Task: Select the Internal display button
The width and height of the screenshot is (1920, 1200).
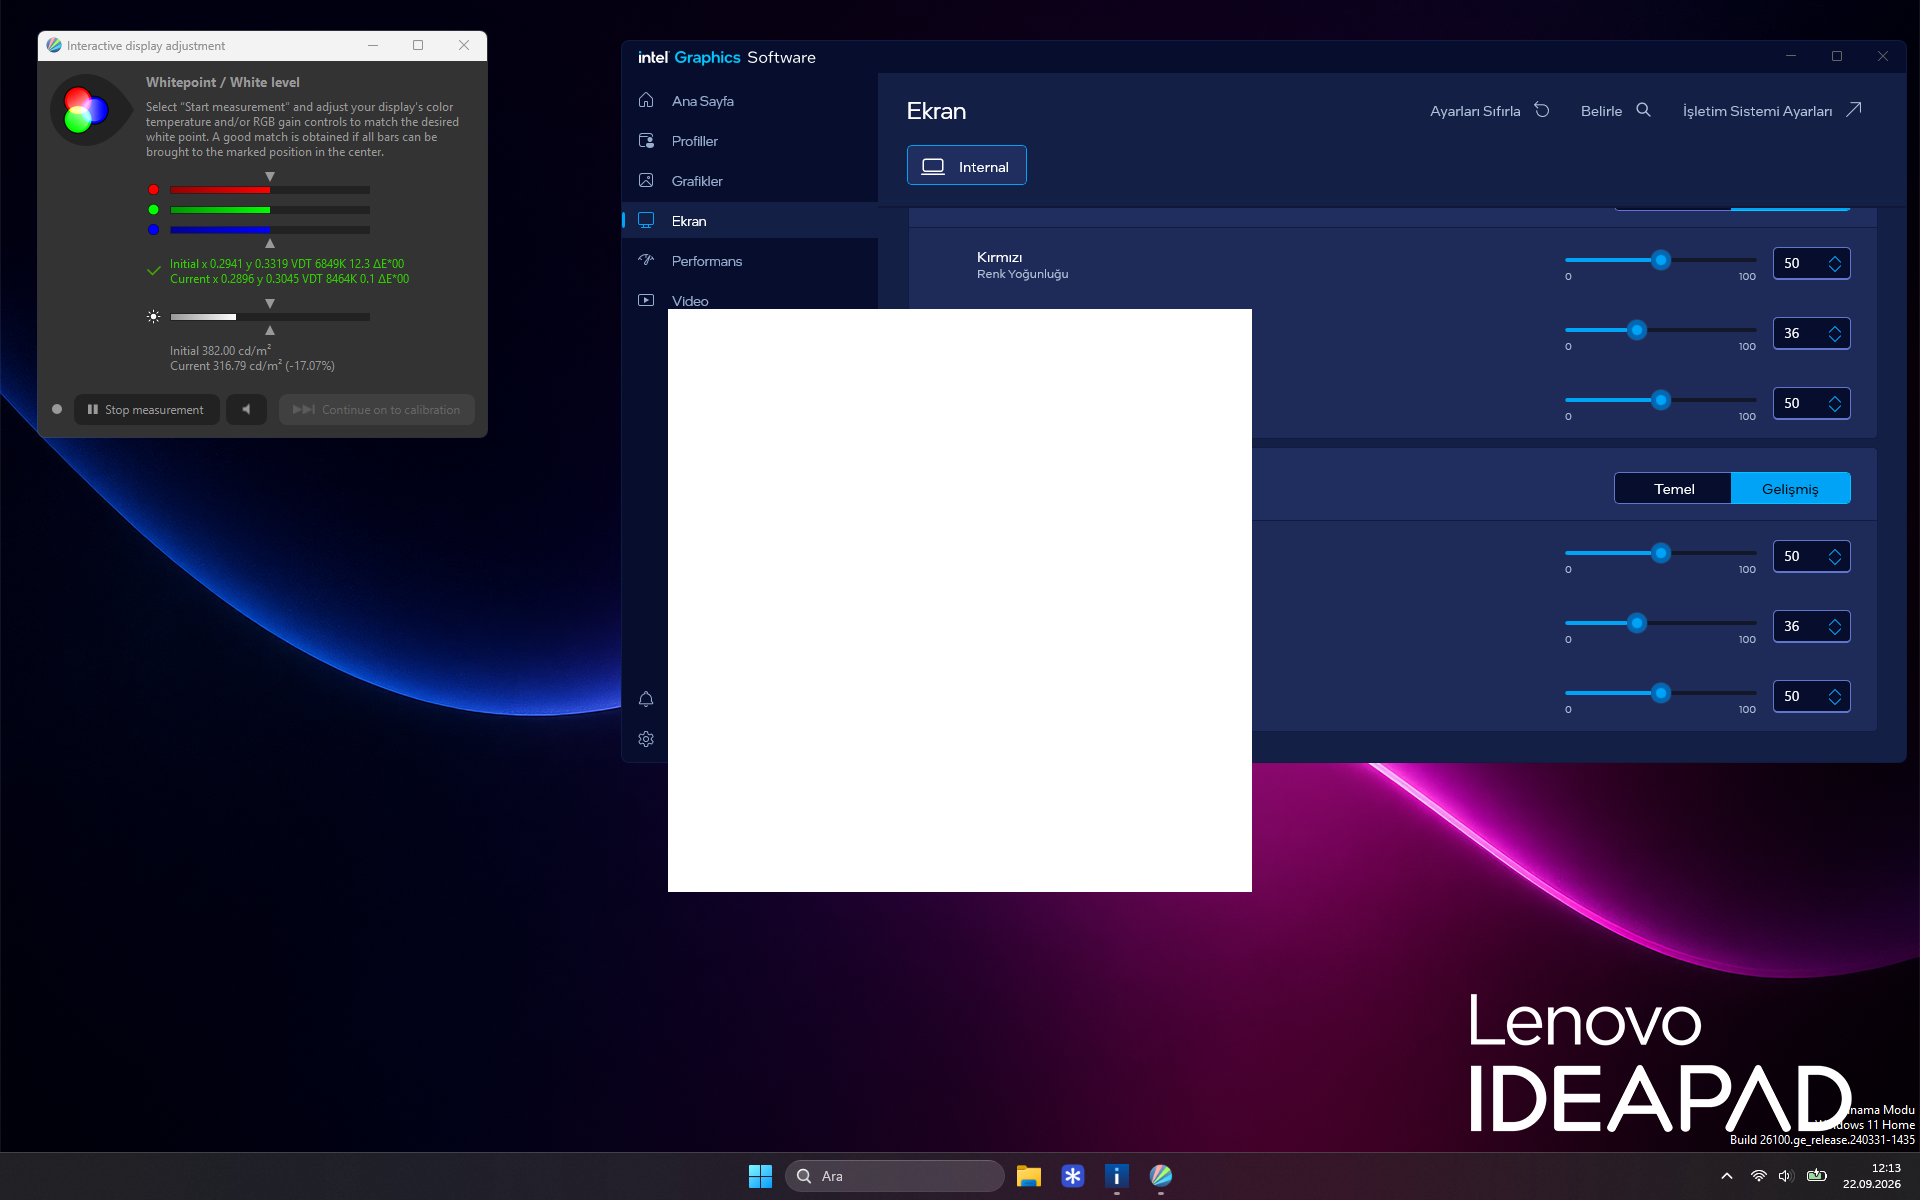Action: [966, 166]
